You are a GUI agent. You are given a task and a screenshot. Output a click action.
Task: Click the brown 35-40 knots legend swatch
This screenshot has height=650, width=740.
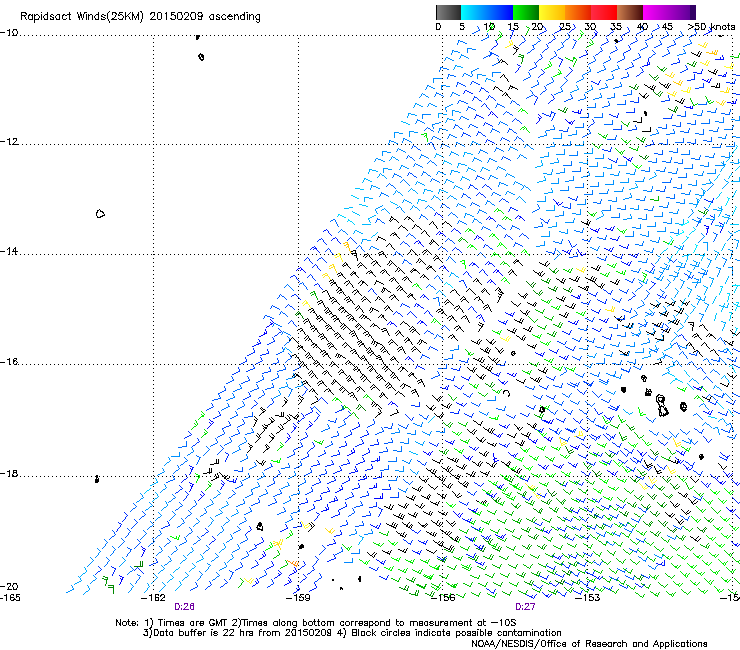630,12
